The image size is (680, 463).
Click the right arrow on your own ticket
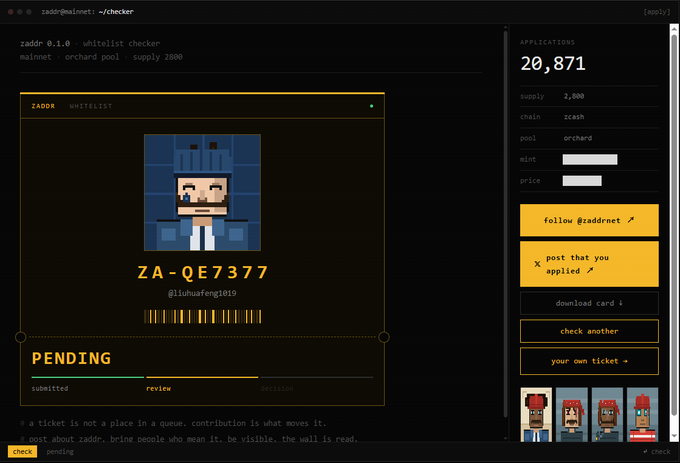point(625,361)
